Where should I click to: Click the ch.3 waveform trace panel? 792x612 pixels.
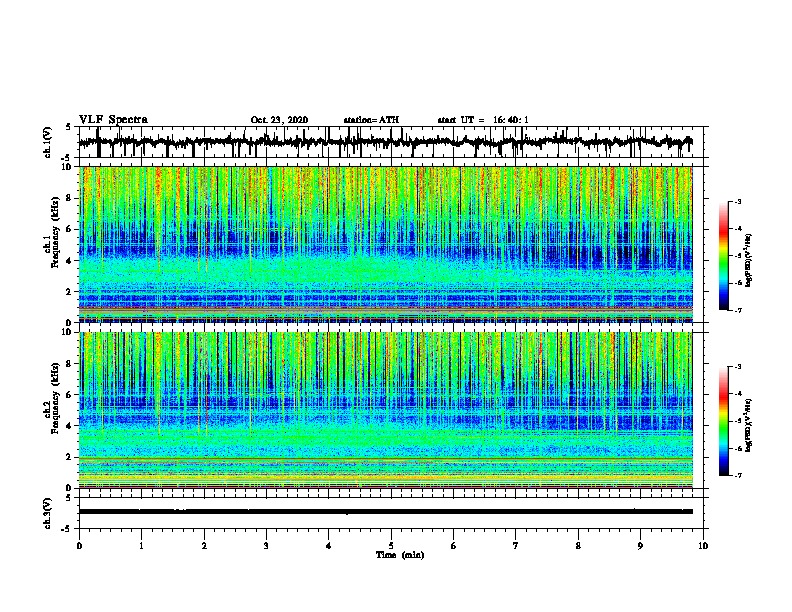[x=393, y=513]
